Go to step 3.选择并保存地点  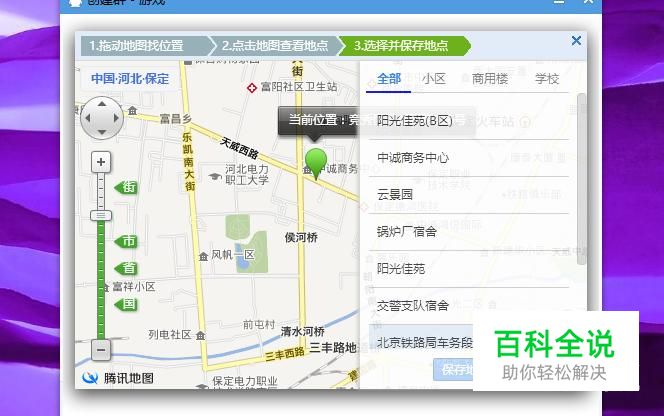404,46
